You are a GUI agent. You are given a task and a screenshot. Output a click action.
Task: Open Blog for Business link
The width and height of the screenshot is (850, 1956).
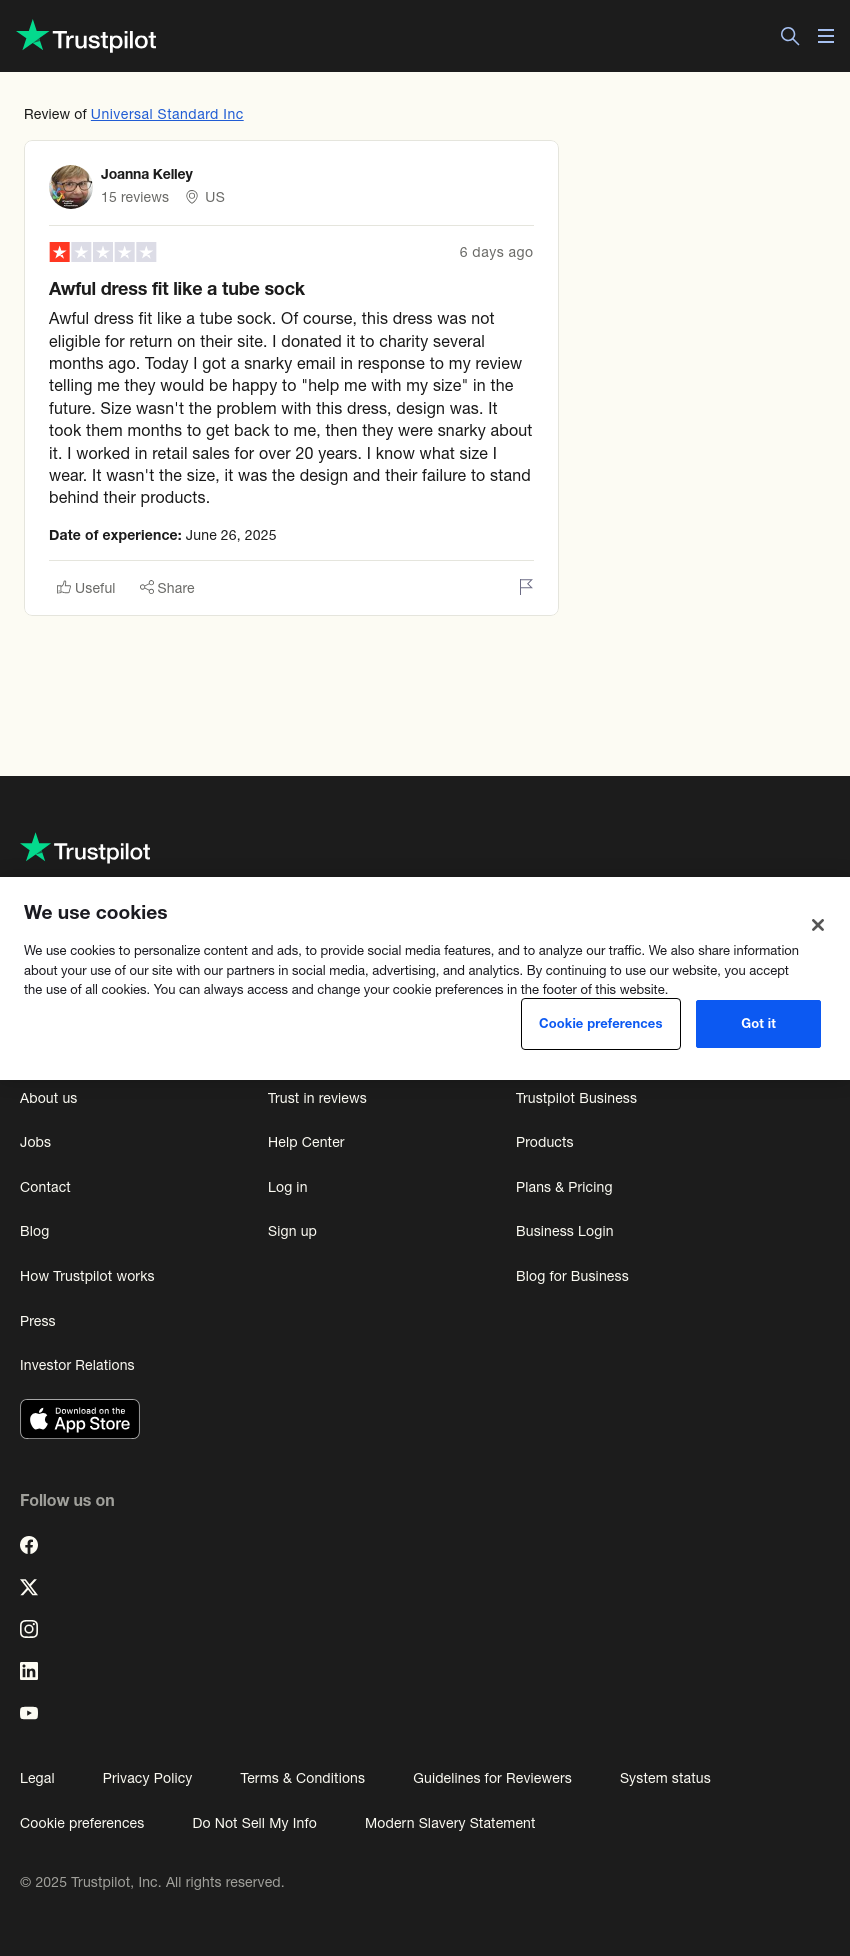point(572,1276)
